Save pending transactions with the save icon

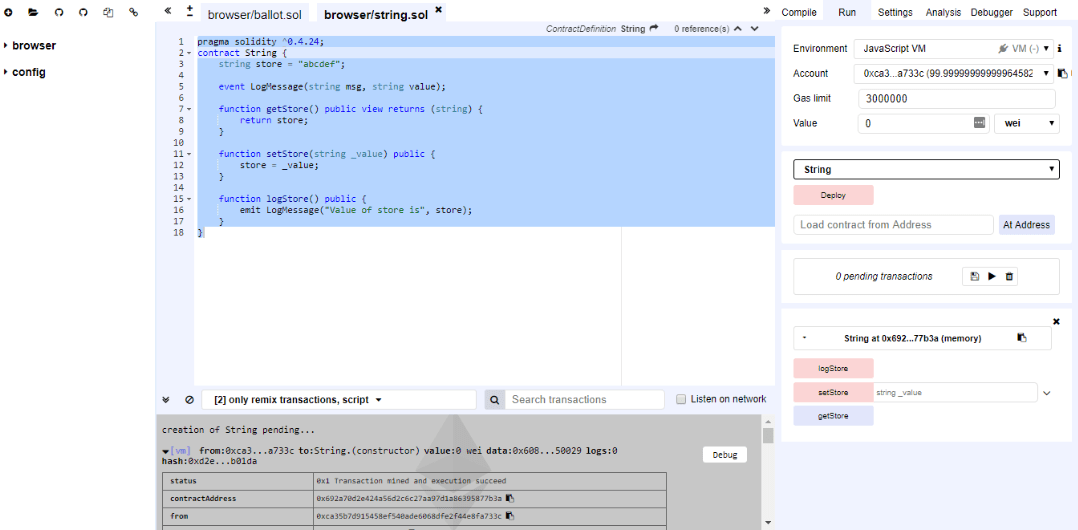tap(975, 276)
